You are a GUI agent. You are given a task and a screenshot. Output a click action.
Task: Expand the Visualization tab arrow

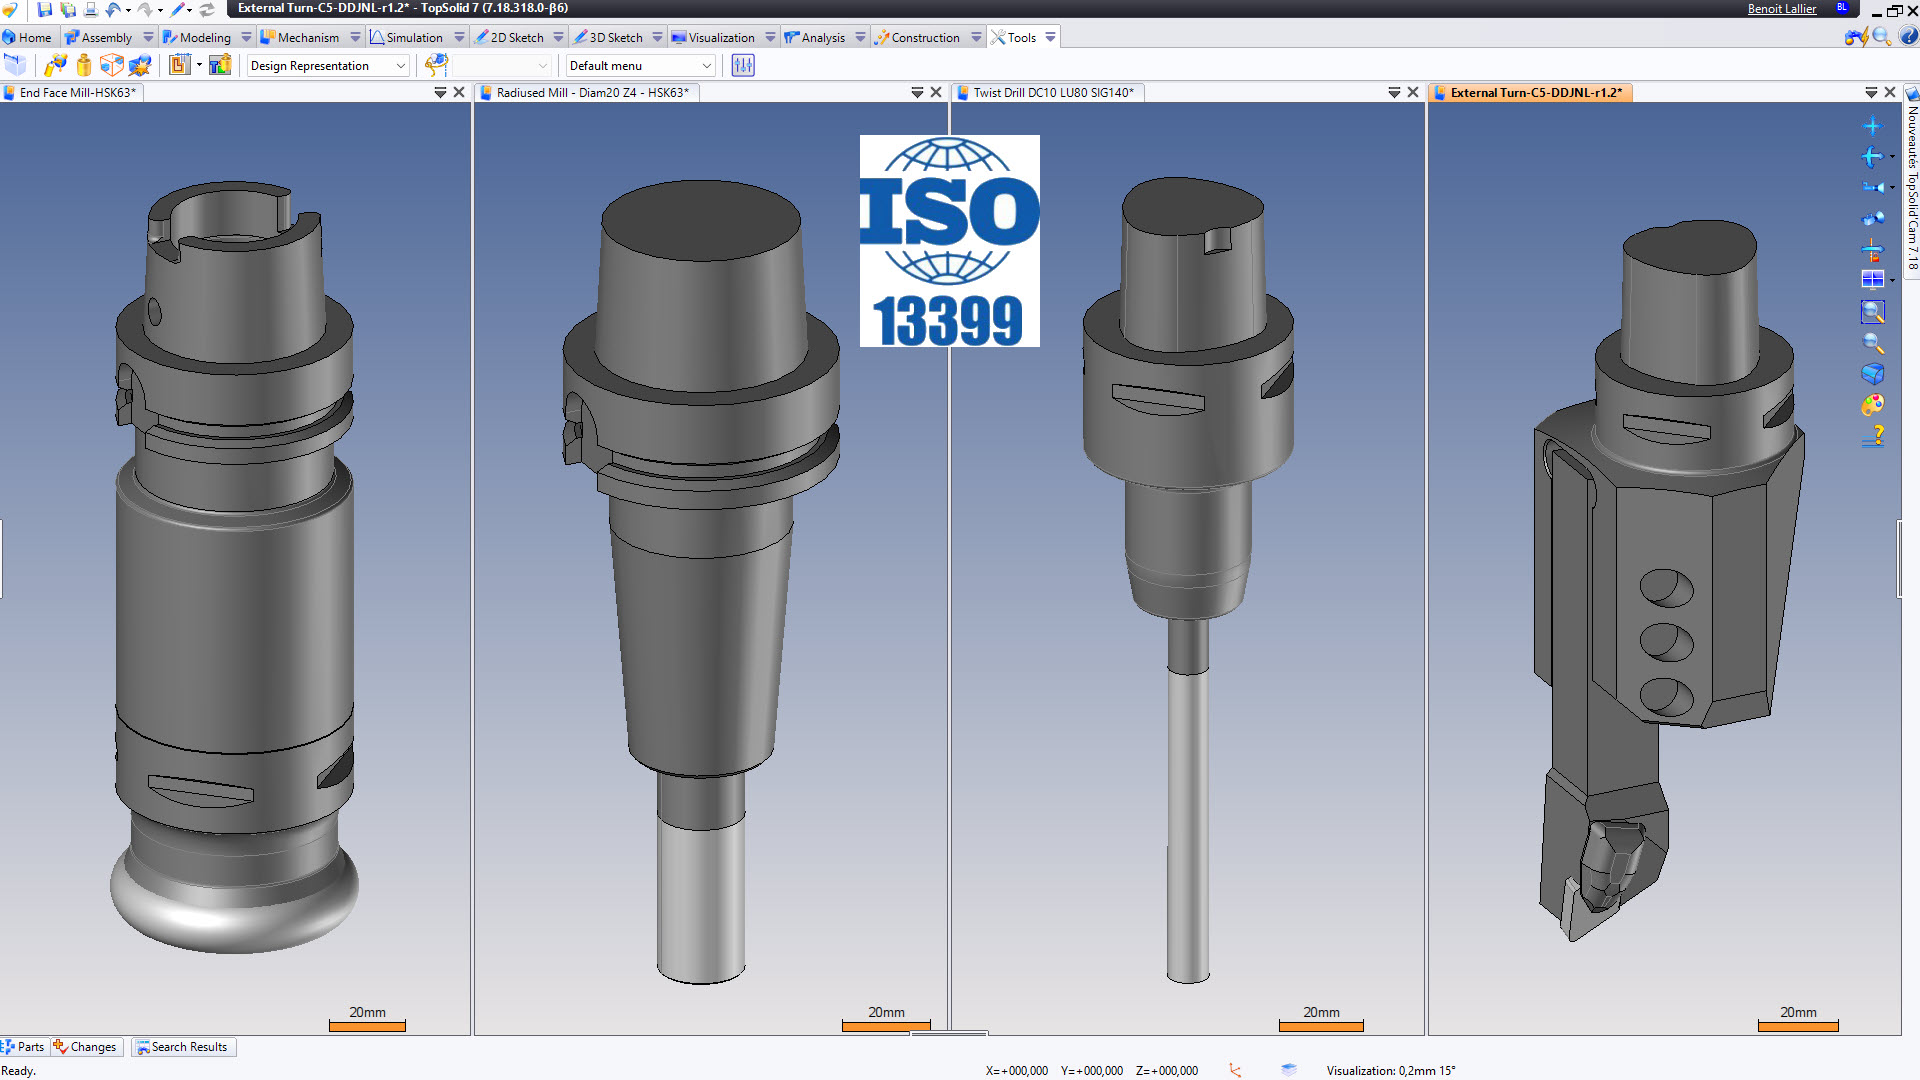[770, 38]
